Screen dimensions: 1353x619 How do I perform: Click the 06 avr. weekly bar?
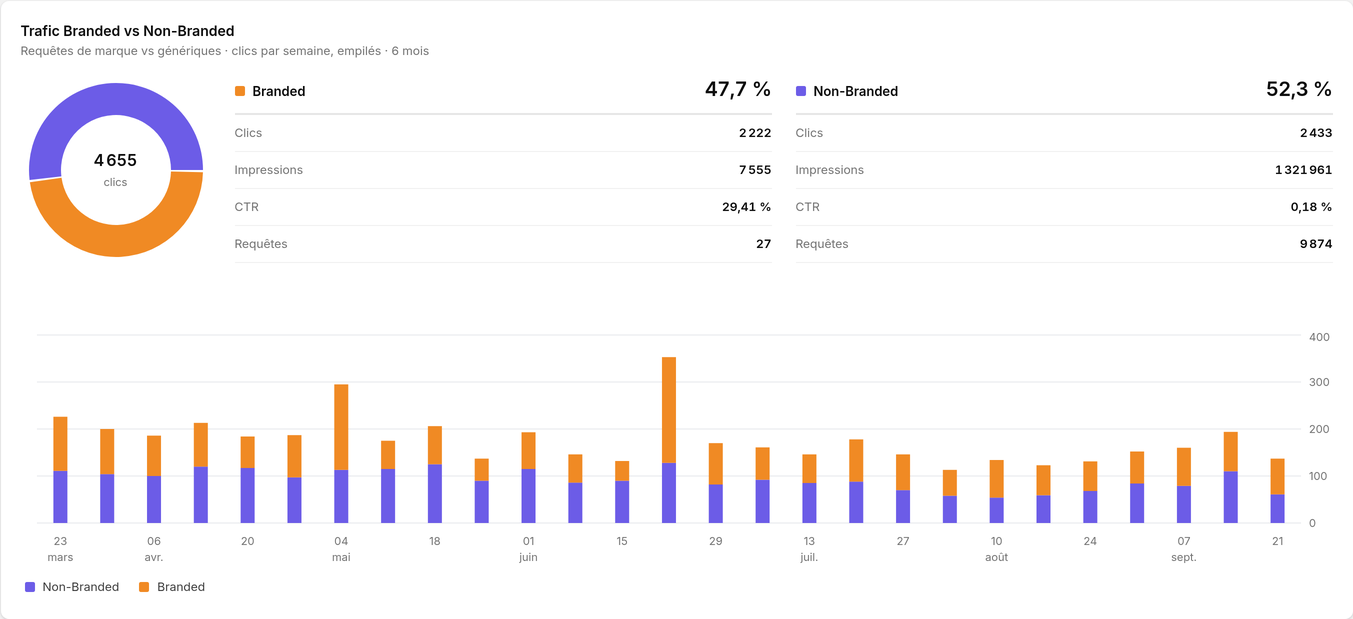click(154, 479)
